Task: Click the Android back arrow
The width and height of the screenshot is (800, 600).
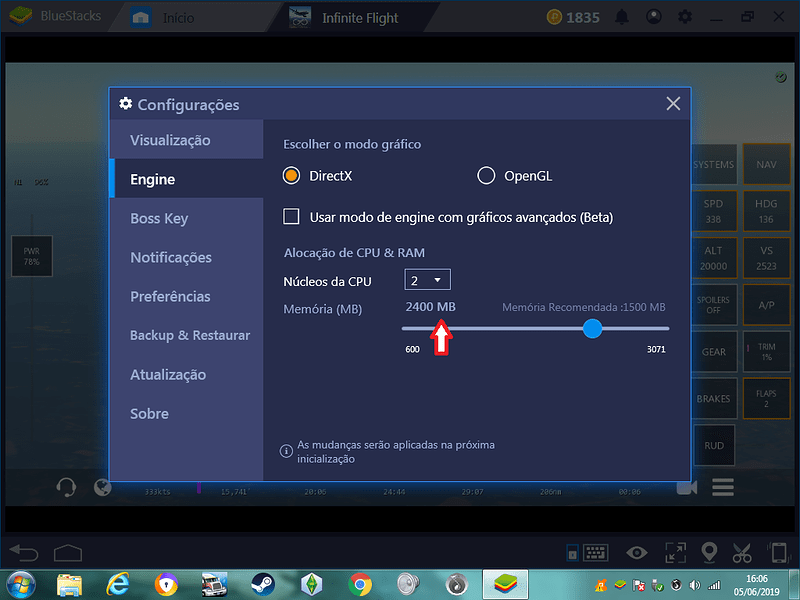Action: [x=24, y=553]
